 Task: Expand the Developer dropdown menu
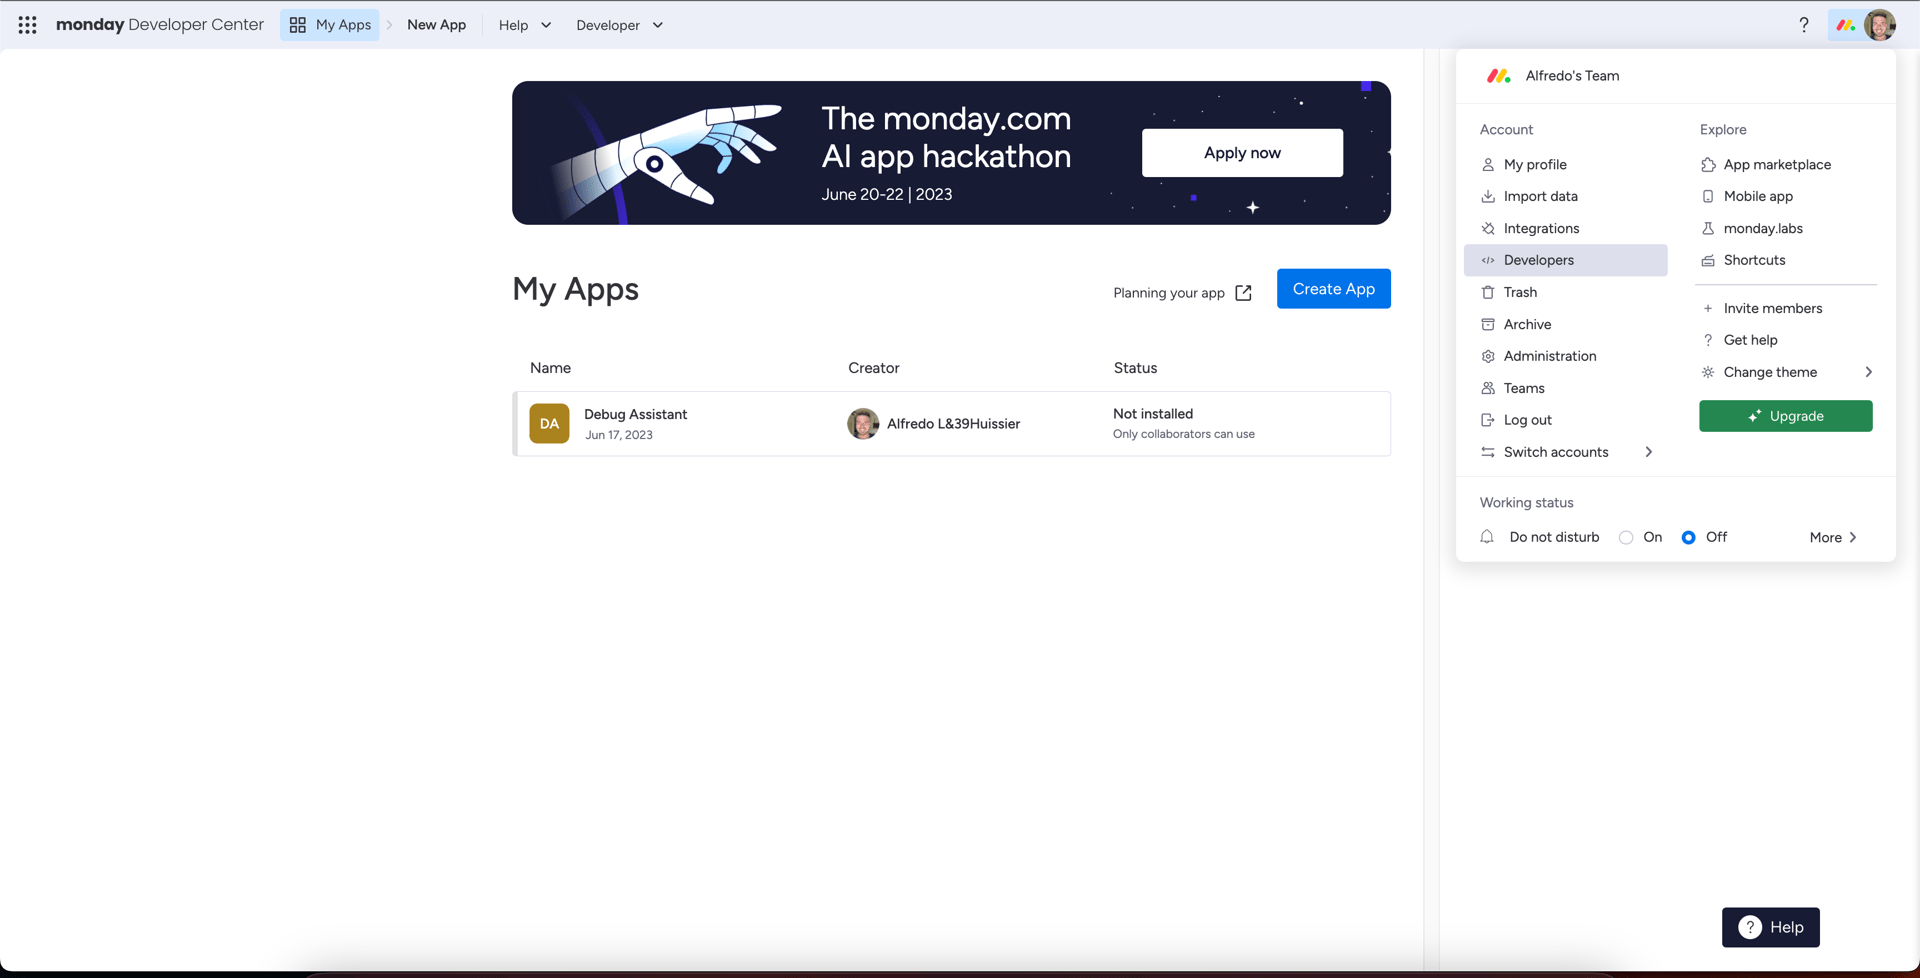619,25
